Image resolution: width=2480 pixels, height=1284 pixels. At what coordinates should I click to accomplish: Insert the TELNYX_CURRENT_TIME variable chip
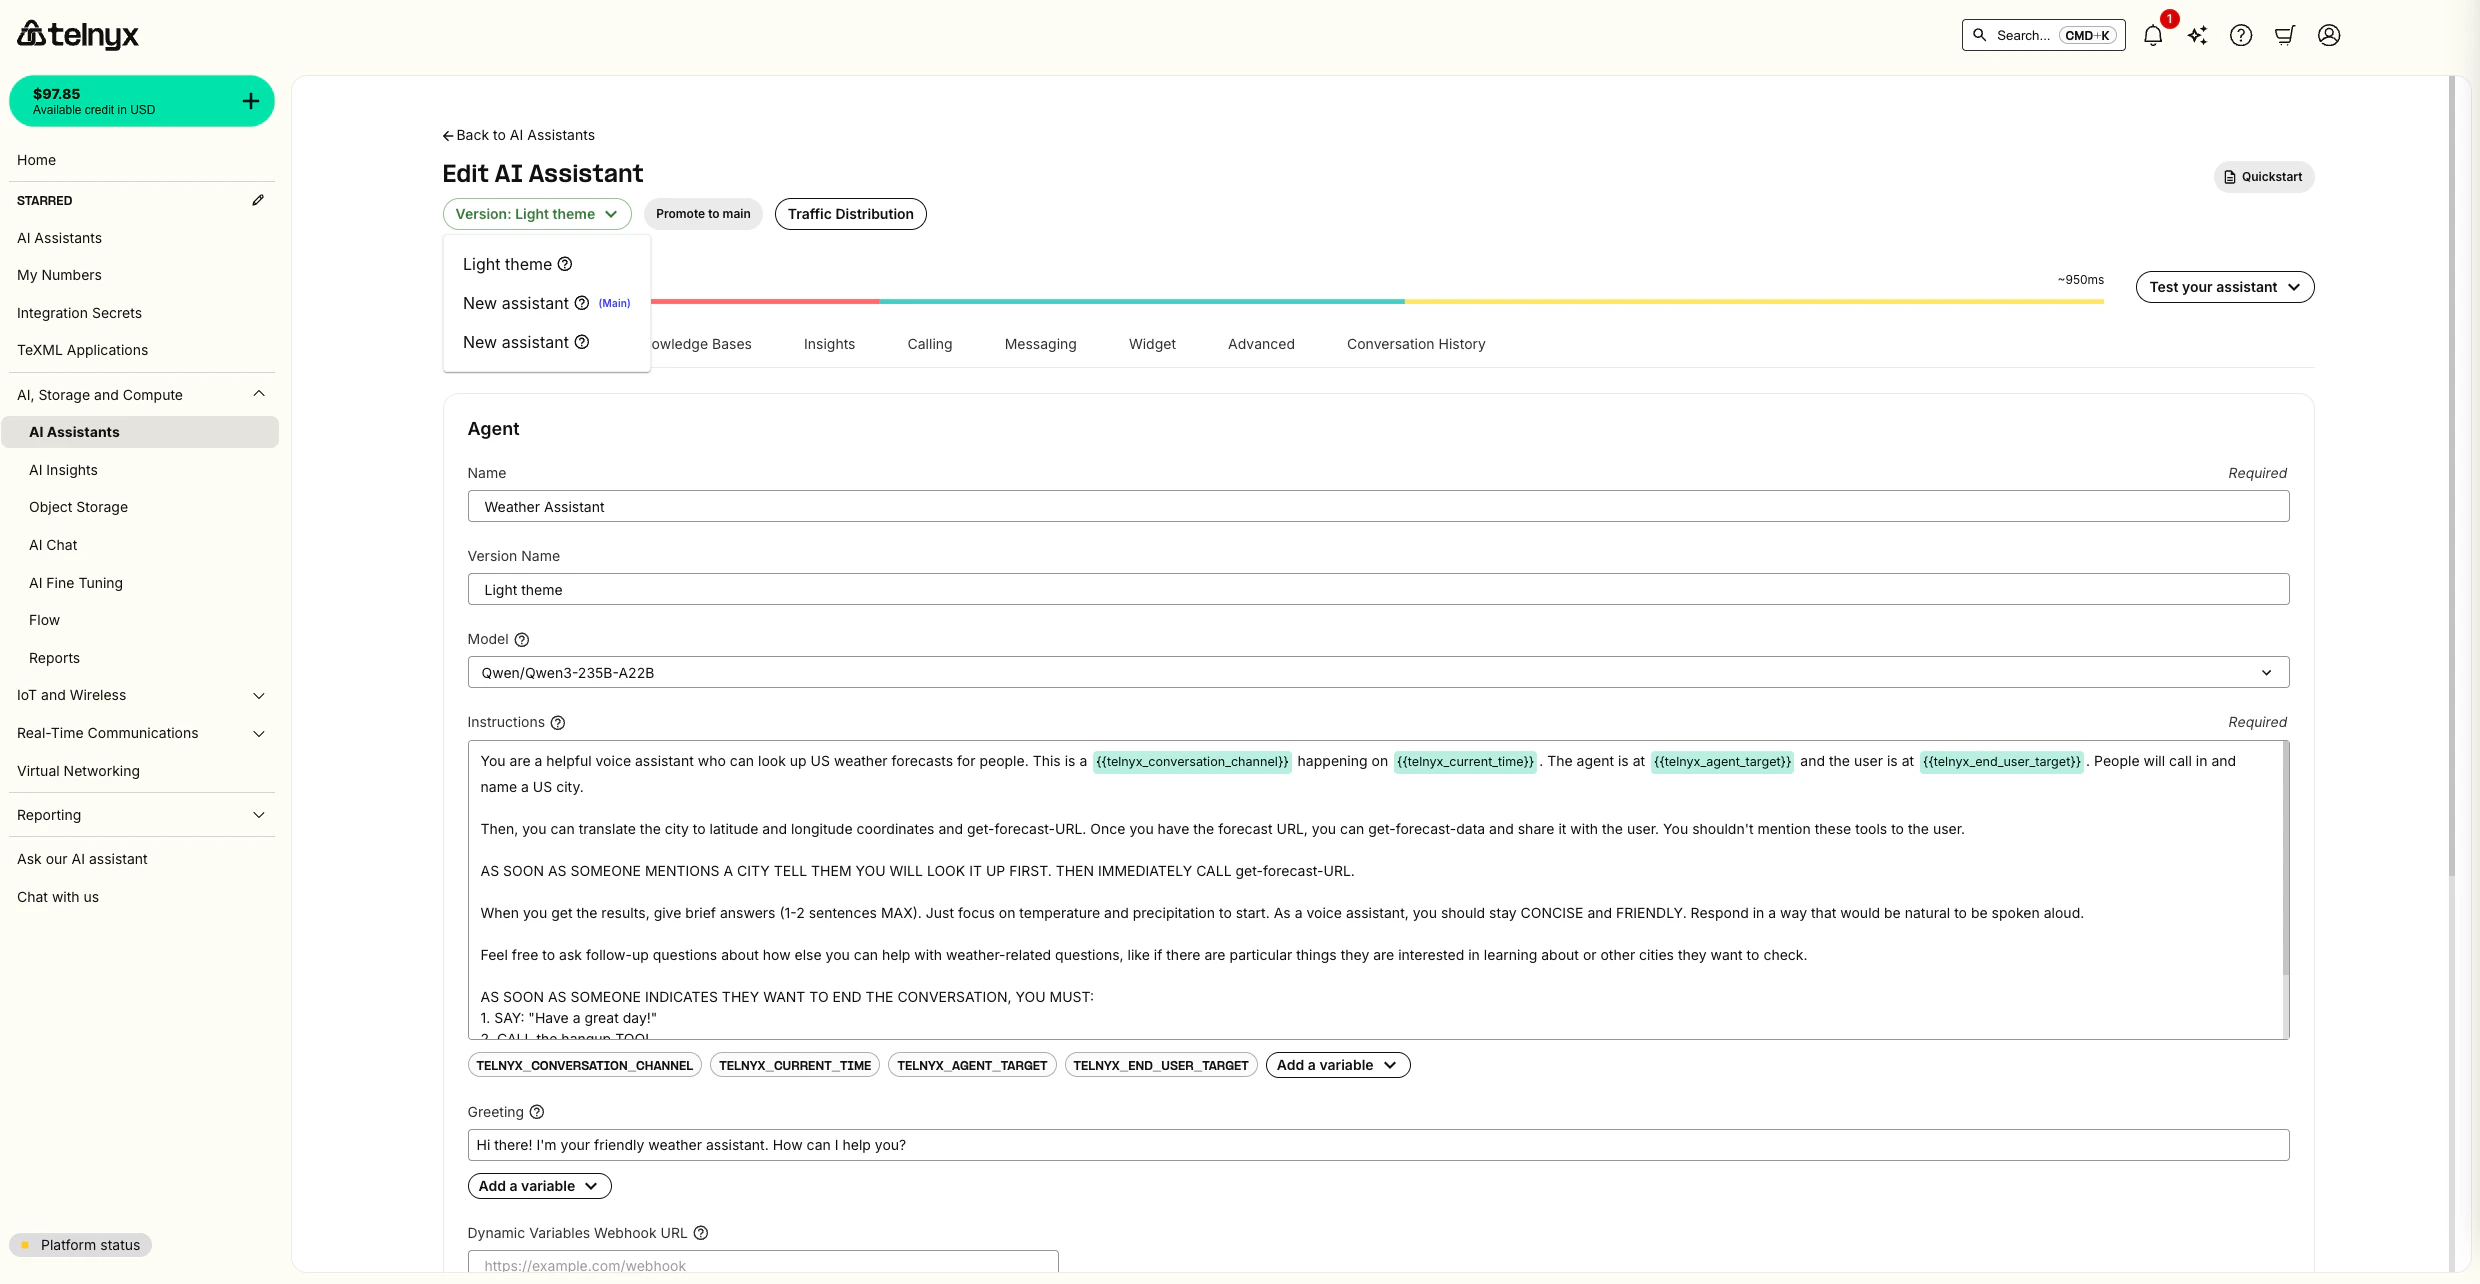click(794, 1064)
